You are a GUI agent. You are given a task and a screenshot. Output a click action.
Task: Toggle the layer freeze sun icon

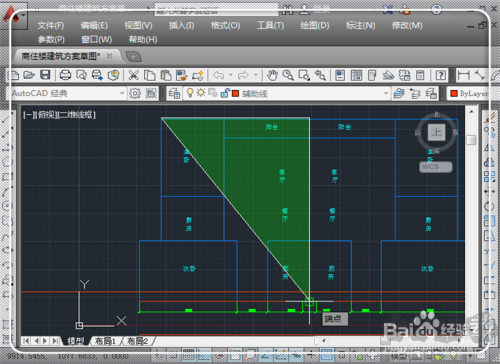[x=201, y=93]
